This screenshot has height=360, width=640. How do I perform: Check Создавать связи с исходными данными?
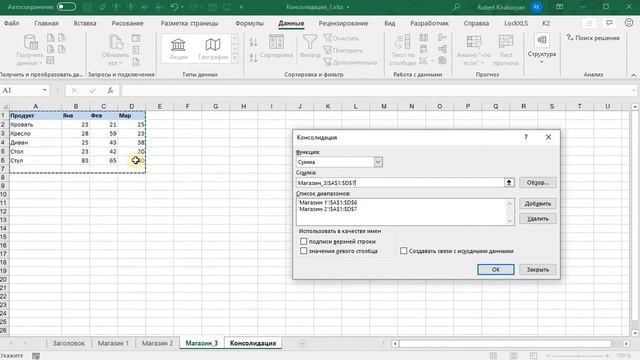click(x=403, y=251)
